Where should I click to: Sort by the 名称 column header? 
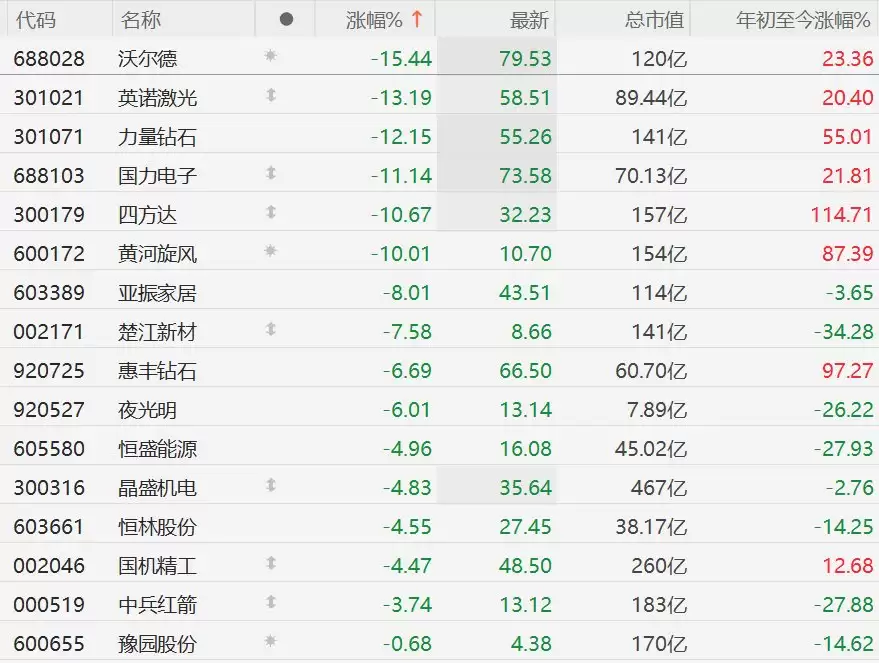click(x=141, y=20)
